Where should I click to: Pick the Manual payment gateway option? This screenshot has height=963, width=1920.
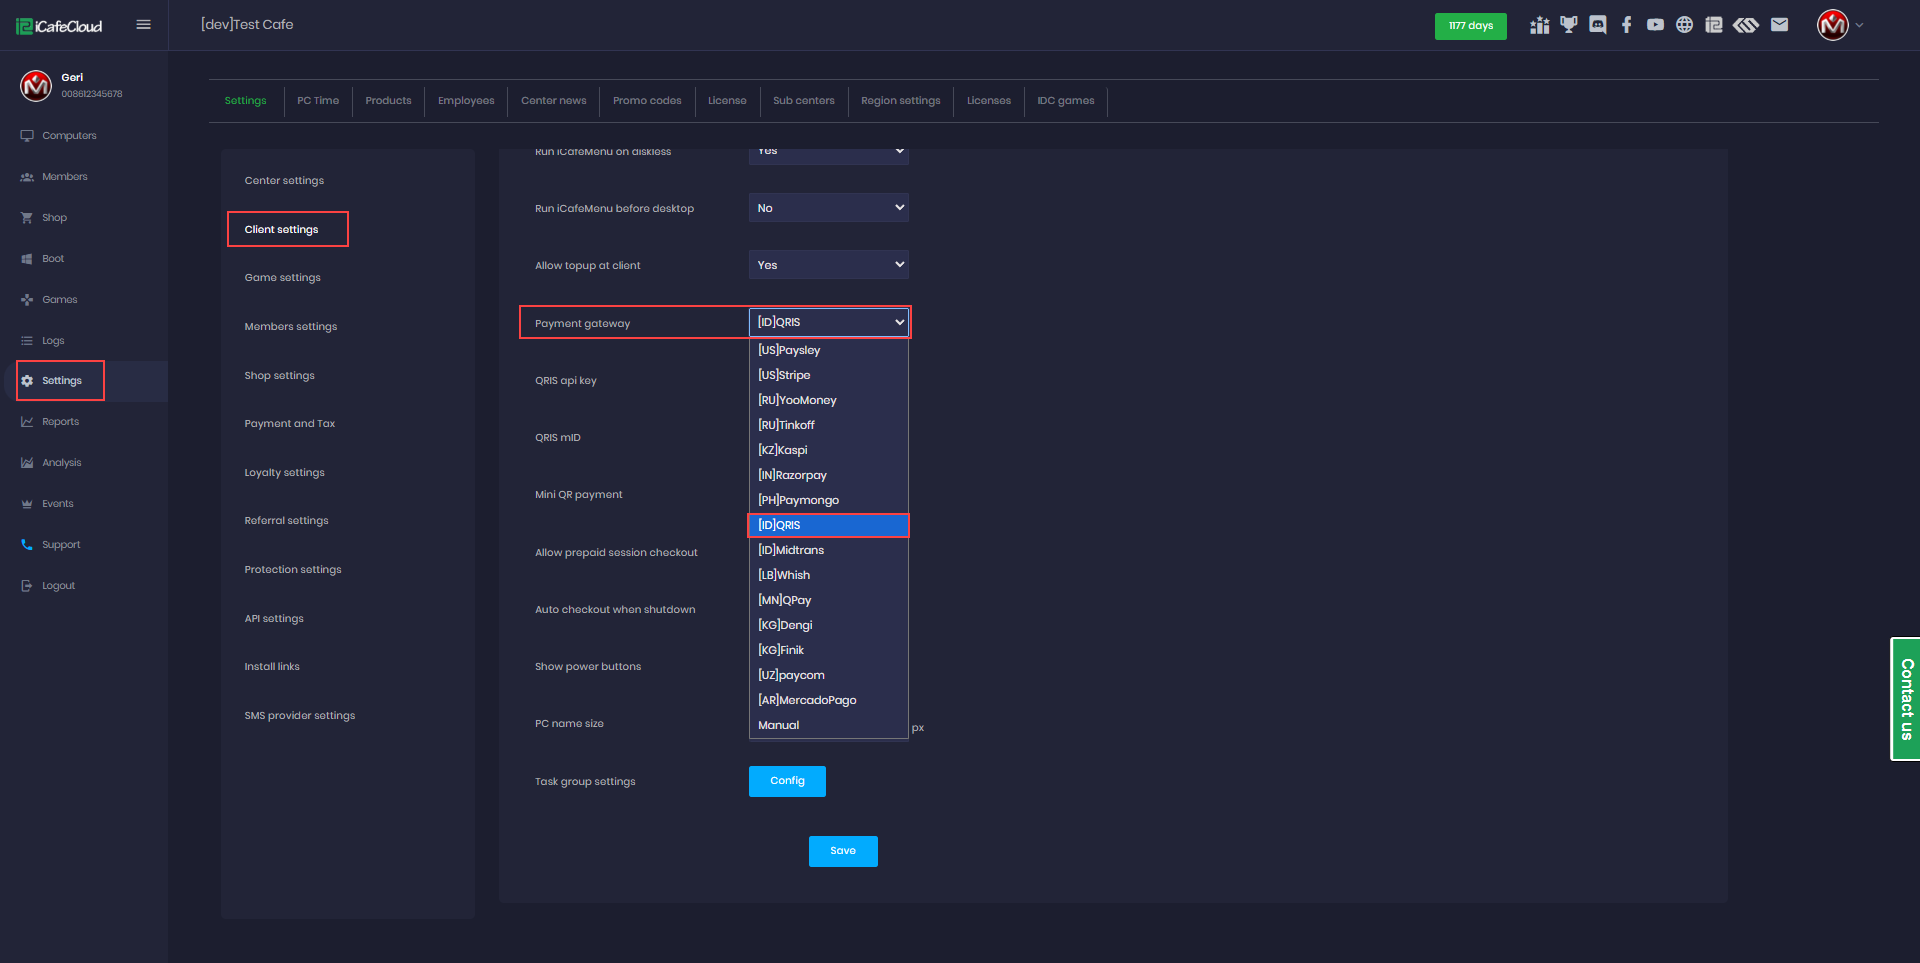click(x=779, y=725)
